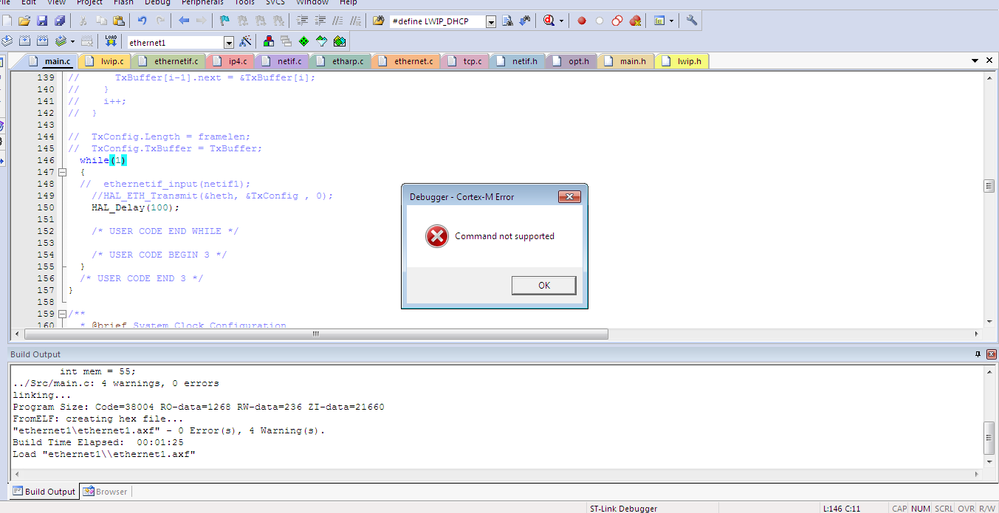Switch to the ethernet.c tab
Viewport: 999px width, 513px height.
tap(406, 61)
